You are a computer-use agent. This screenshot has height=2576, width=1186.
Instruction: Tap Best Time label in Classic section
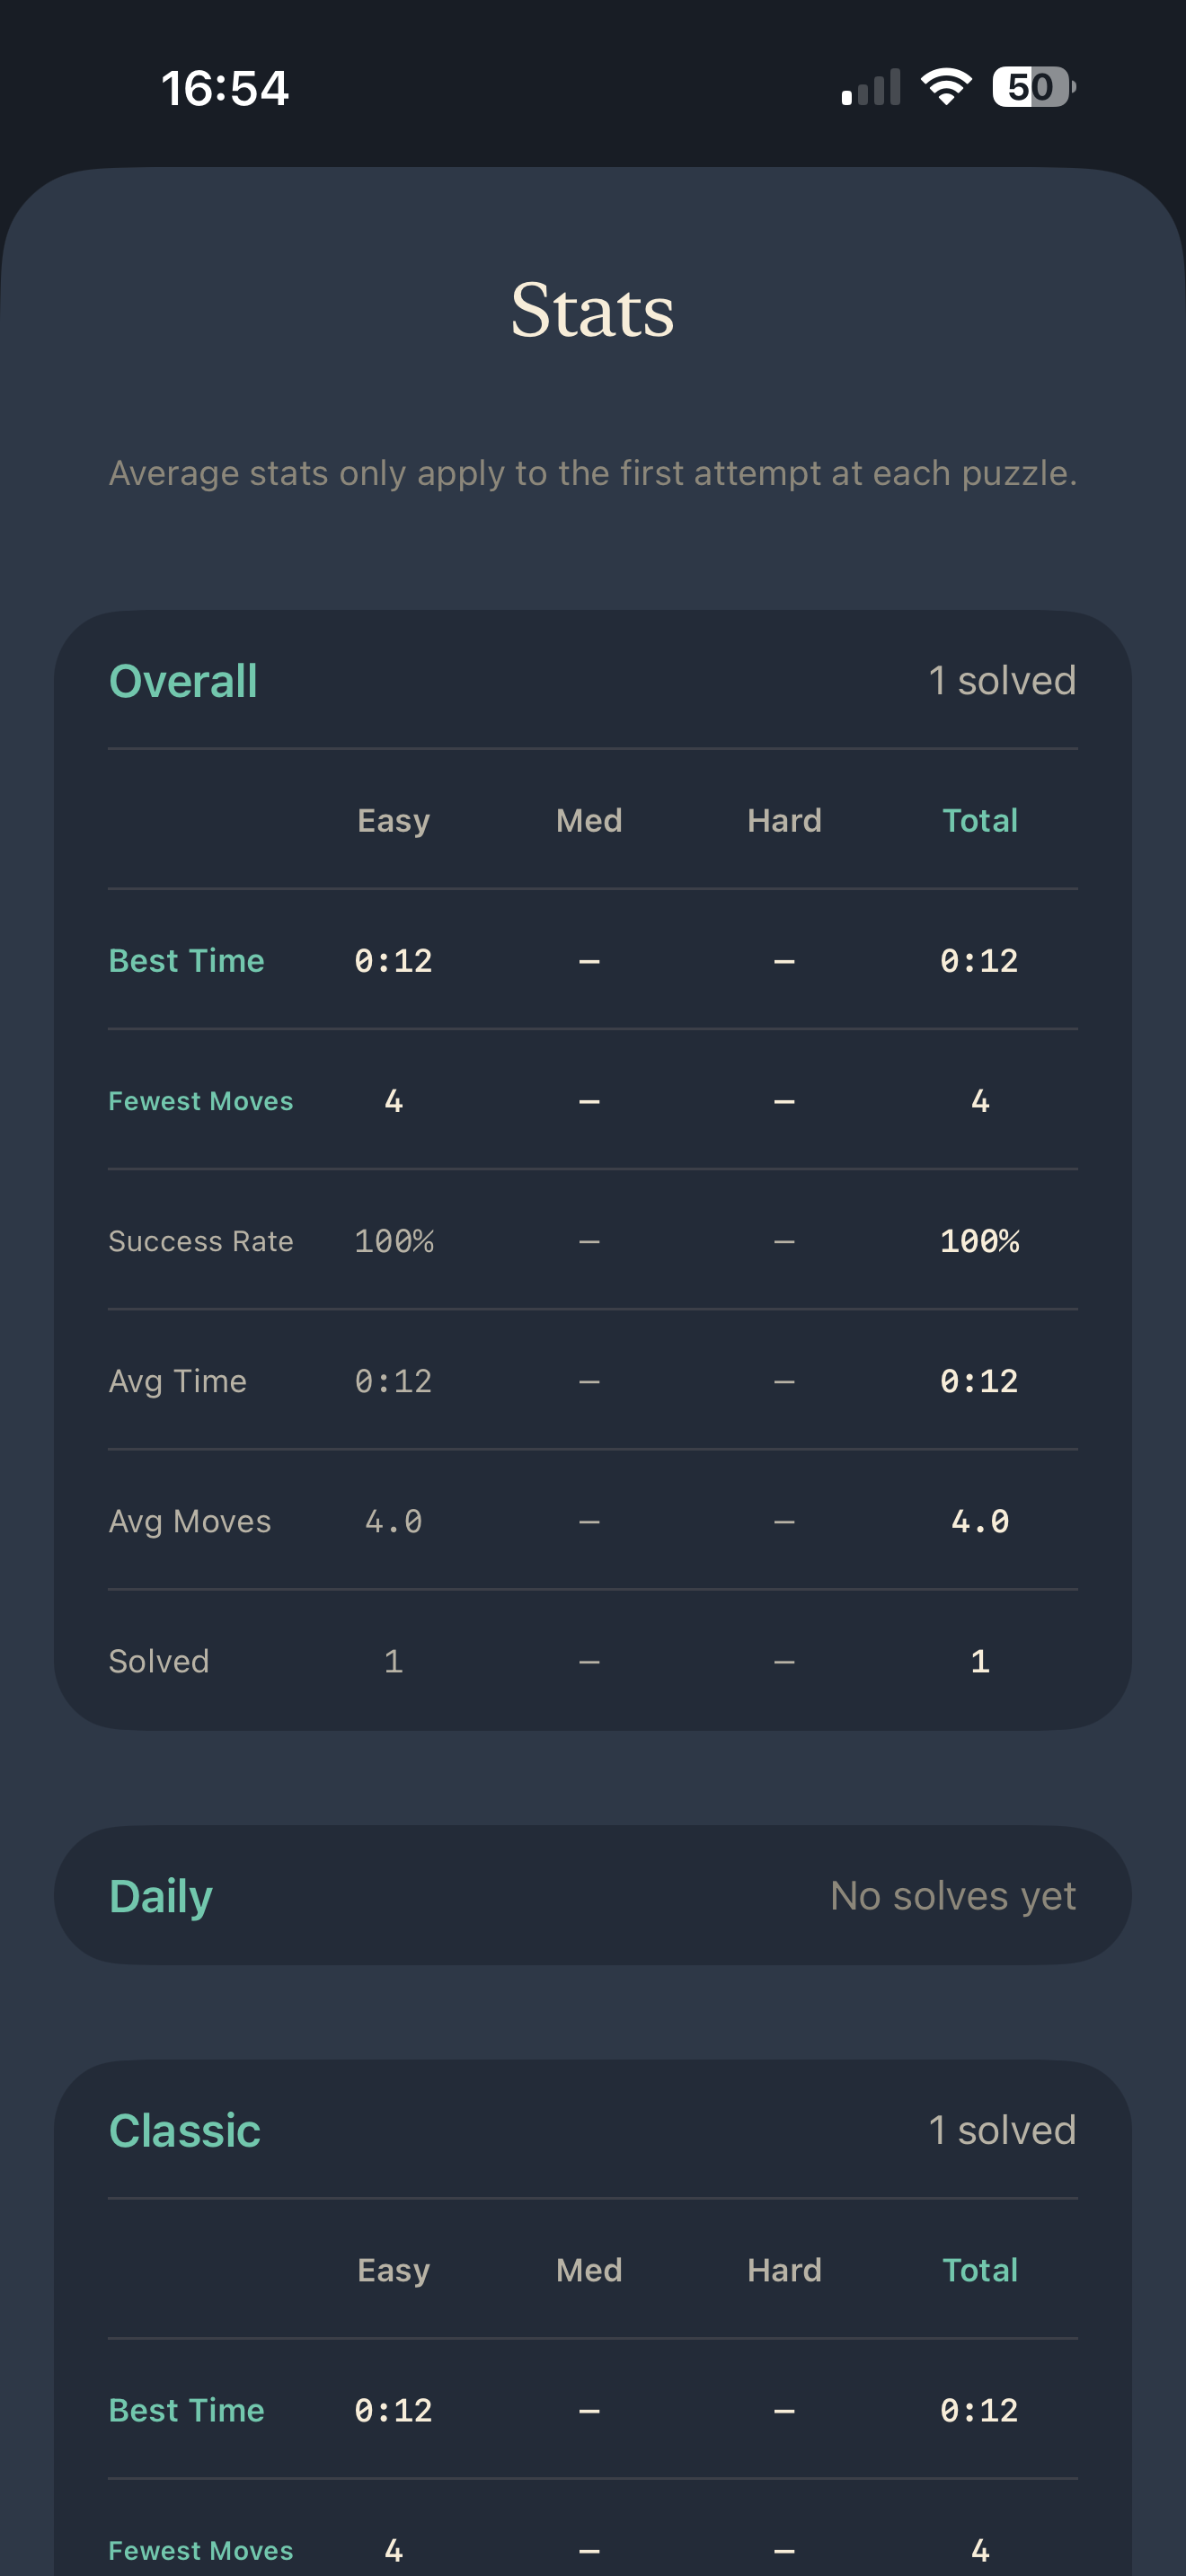[187, 2409]
